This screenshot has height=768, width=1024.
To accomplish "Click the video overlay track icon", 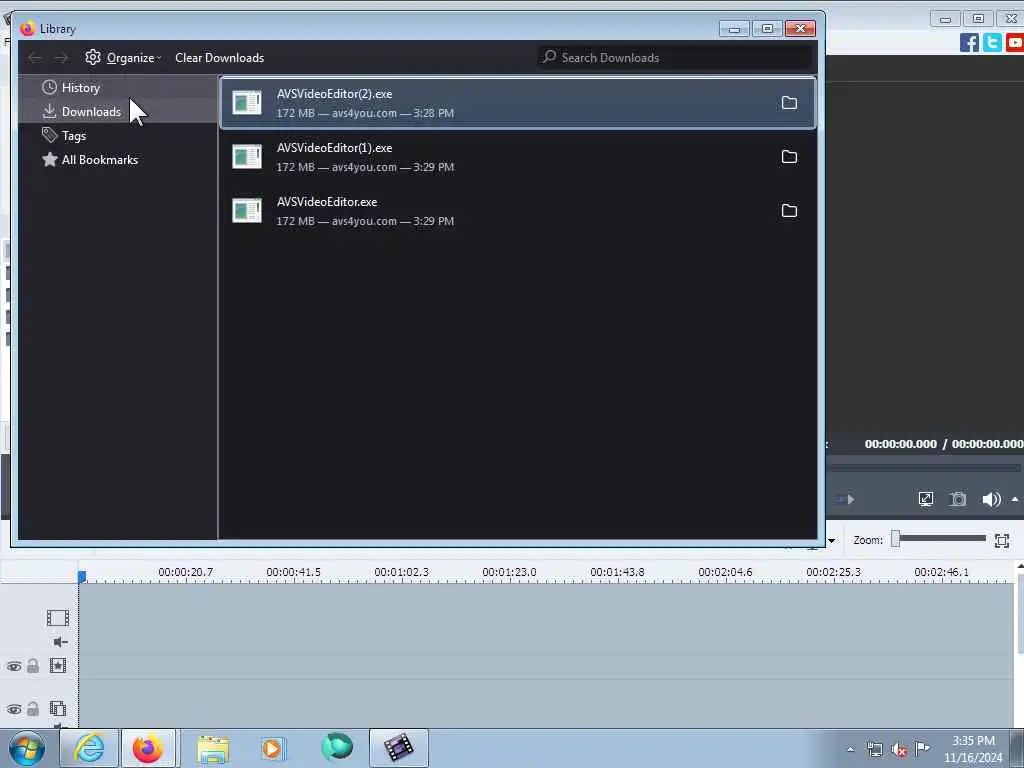I will [57, 708].
